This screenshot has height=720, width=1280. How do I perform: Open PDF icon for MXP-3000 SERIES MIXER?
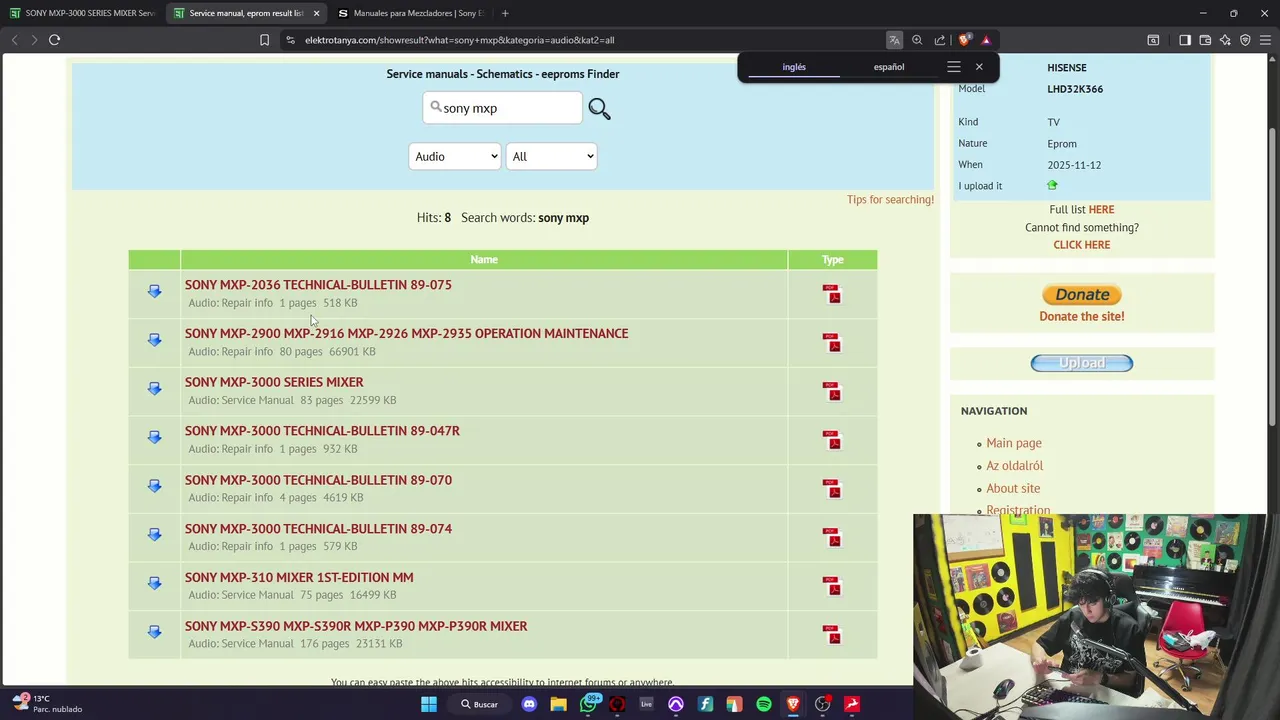click(832, 391)
